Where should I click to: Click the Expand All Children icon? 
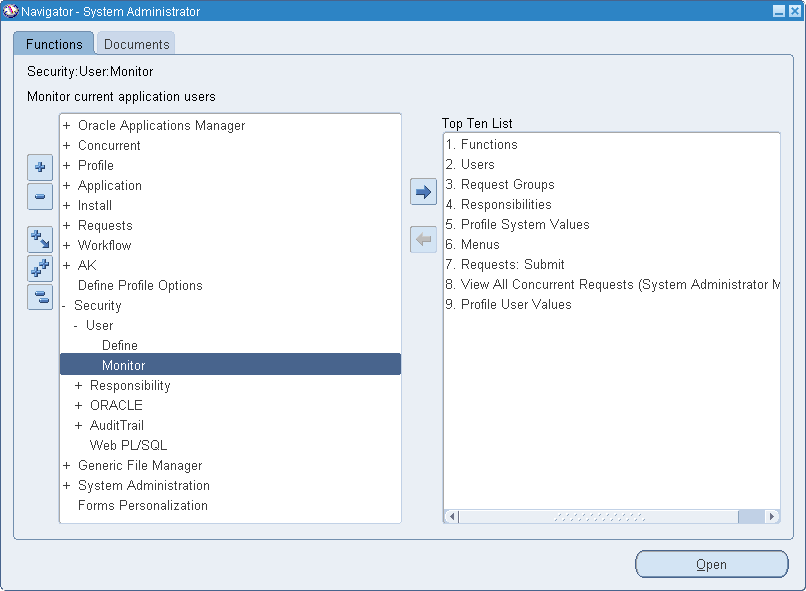click(x=40, y=239)
